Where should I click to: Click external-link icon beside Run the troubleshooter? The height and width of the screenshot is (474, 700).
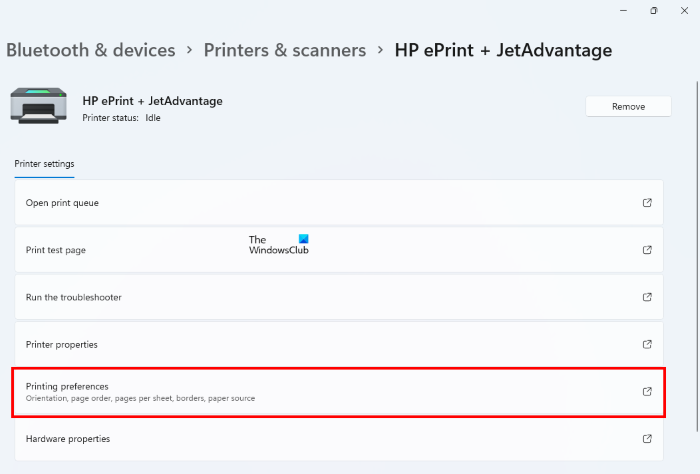click(647, 297)
